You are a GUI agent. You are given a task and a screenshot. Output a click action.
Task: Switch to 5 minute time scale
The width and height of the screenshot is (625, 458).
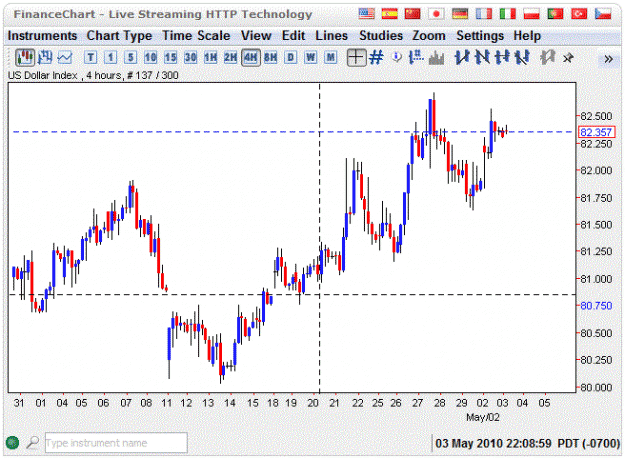[130, 58]
